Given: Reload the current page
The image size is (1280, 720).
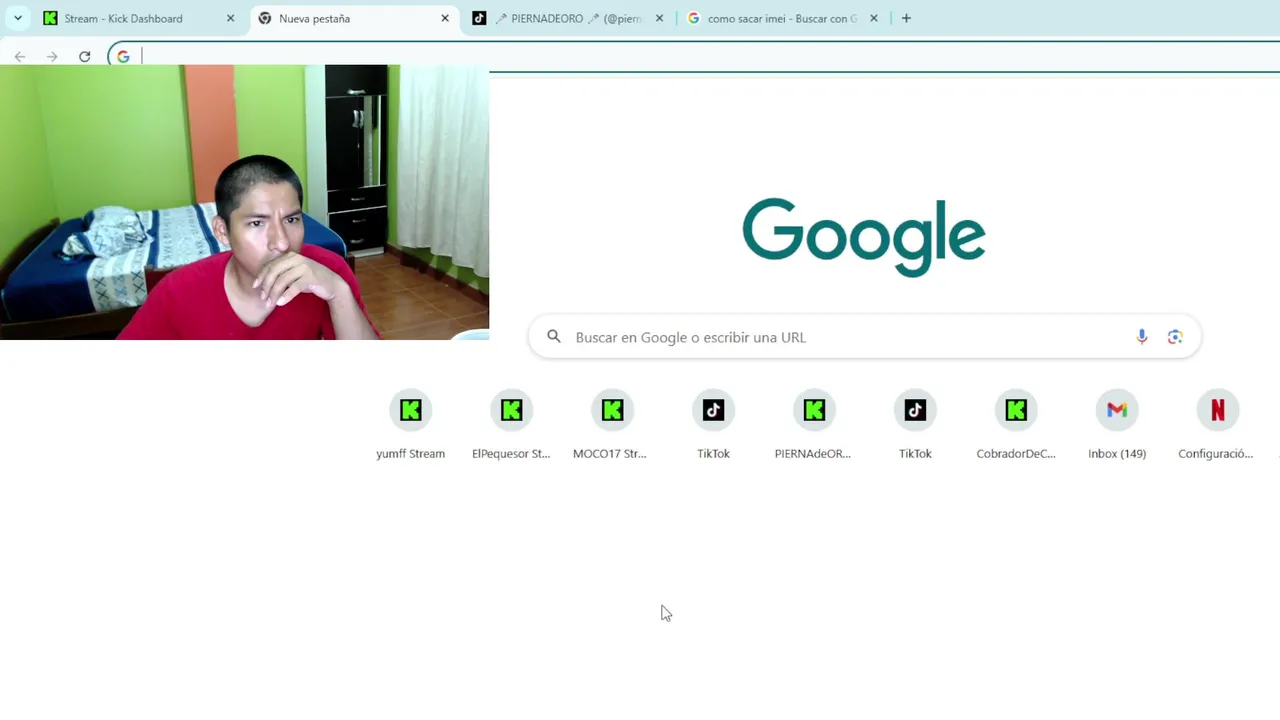Looking at the screenshot, I should pyautogui.click(x=85, y=57).
